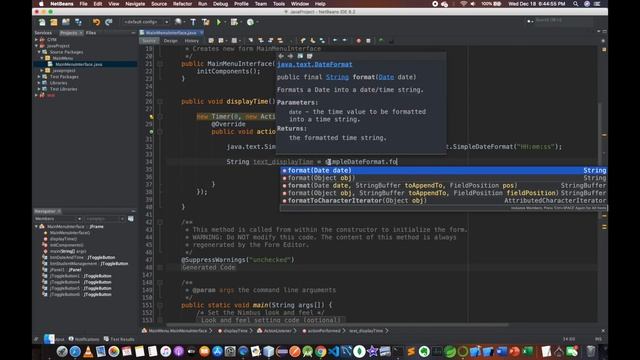Screen dimensions: 640x360
Task: Go forward in the Javadoc popup
Action: click(290, 56)
